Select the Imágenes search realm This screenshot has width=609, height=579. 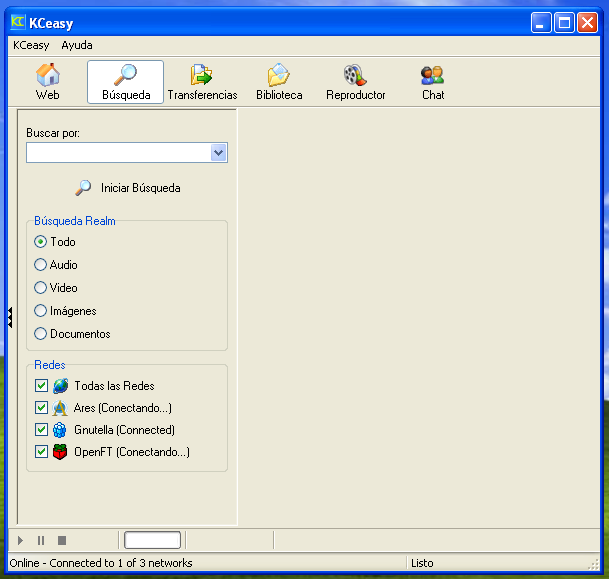[x=40, y=311]
